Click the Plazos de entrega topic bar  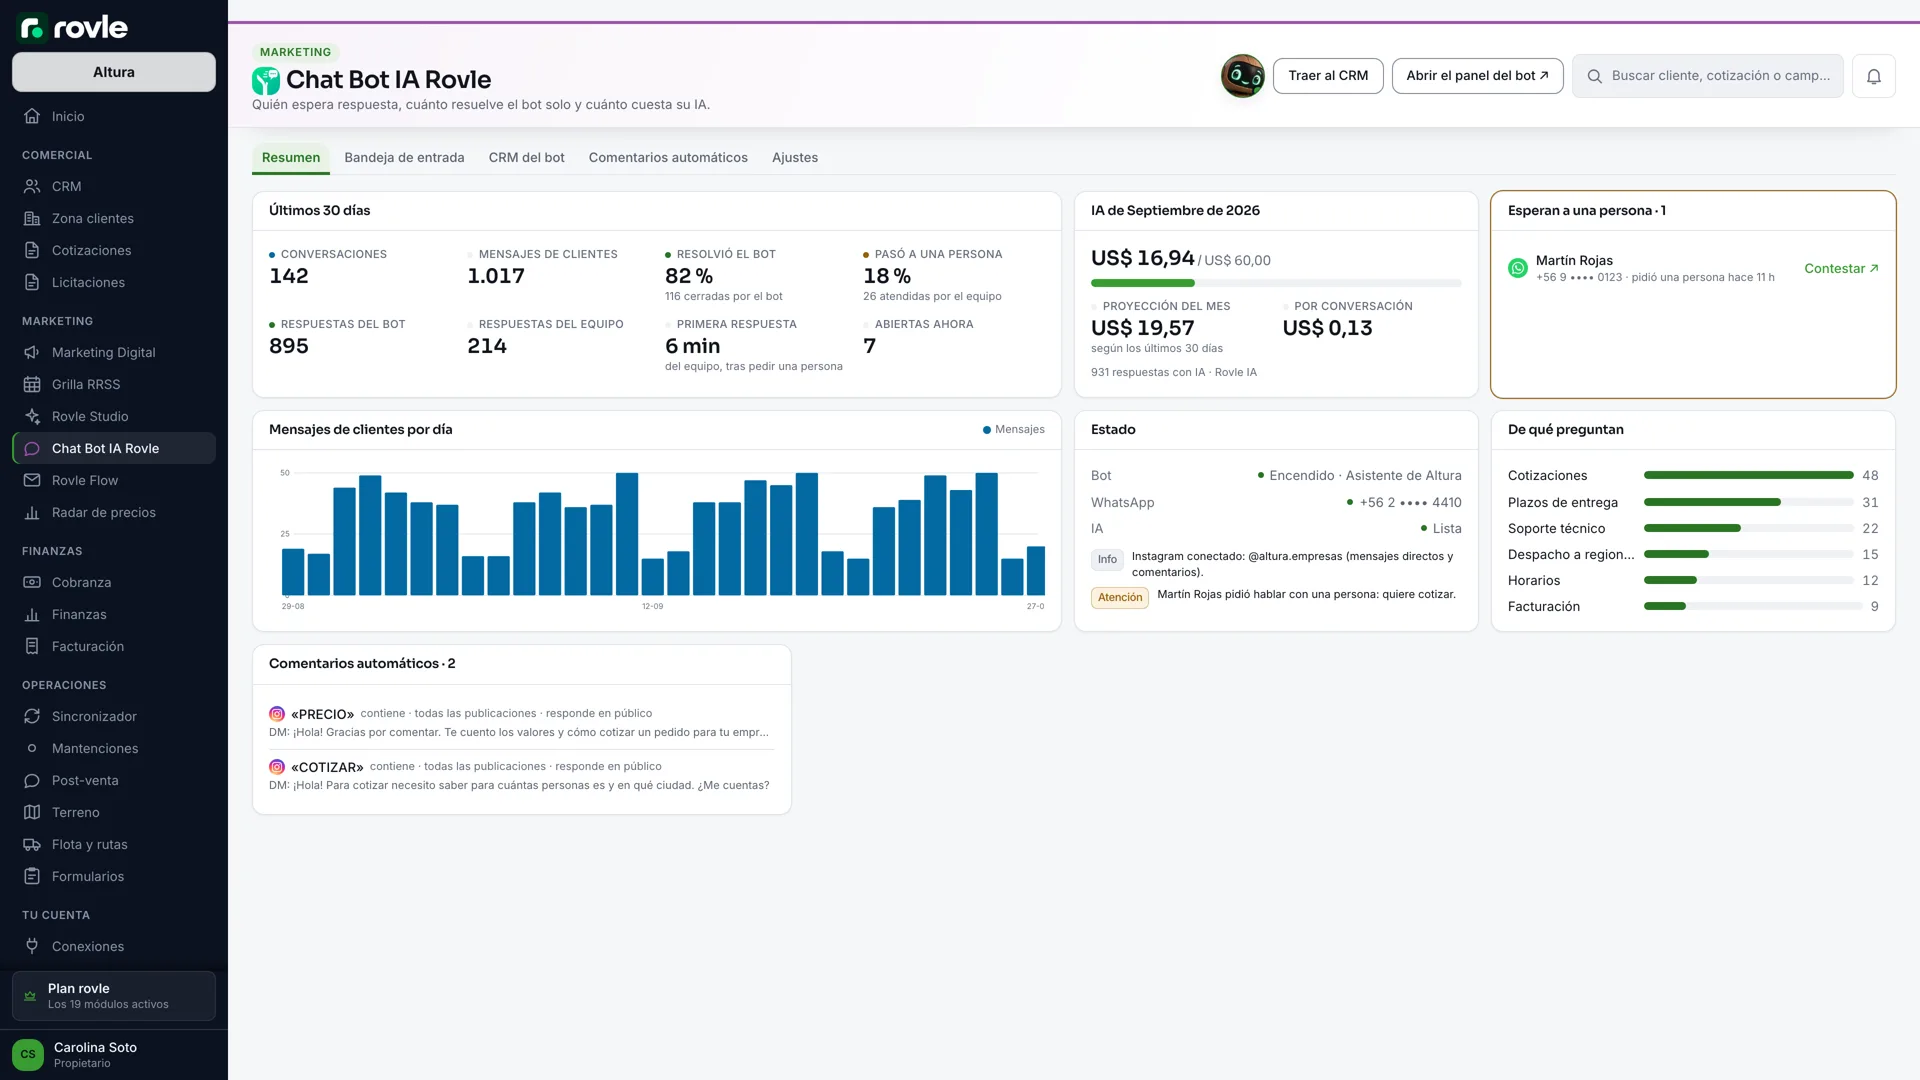[1748, 502]
